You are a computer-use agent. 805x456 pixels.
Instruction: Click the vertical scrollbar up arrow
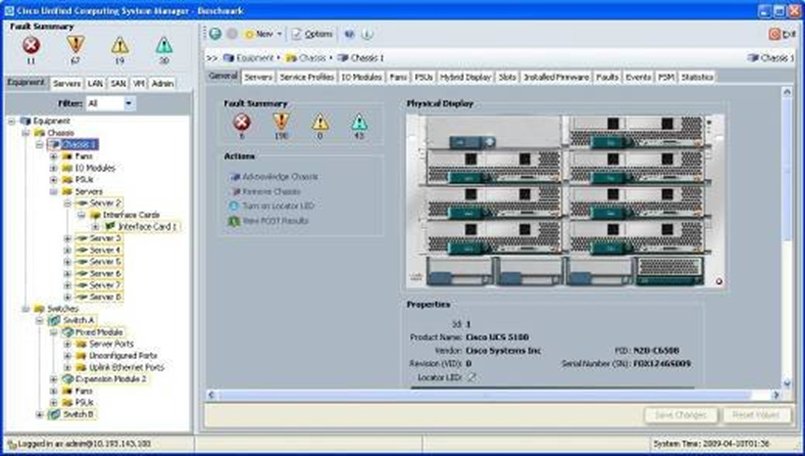pos(787,92)
